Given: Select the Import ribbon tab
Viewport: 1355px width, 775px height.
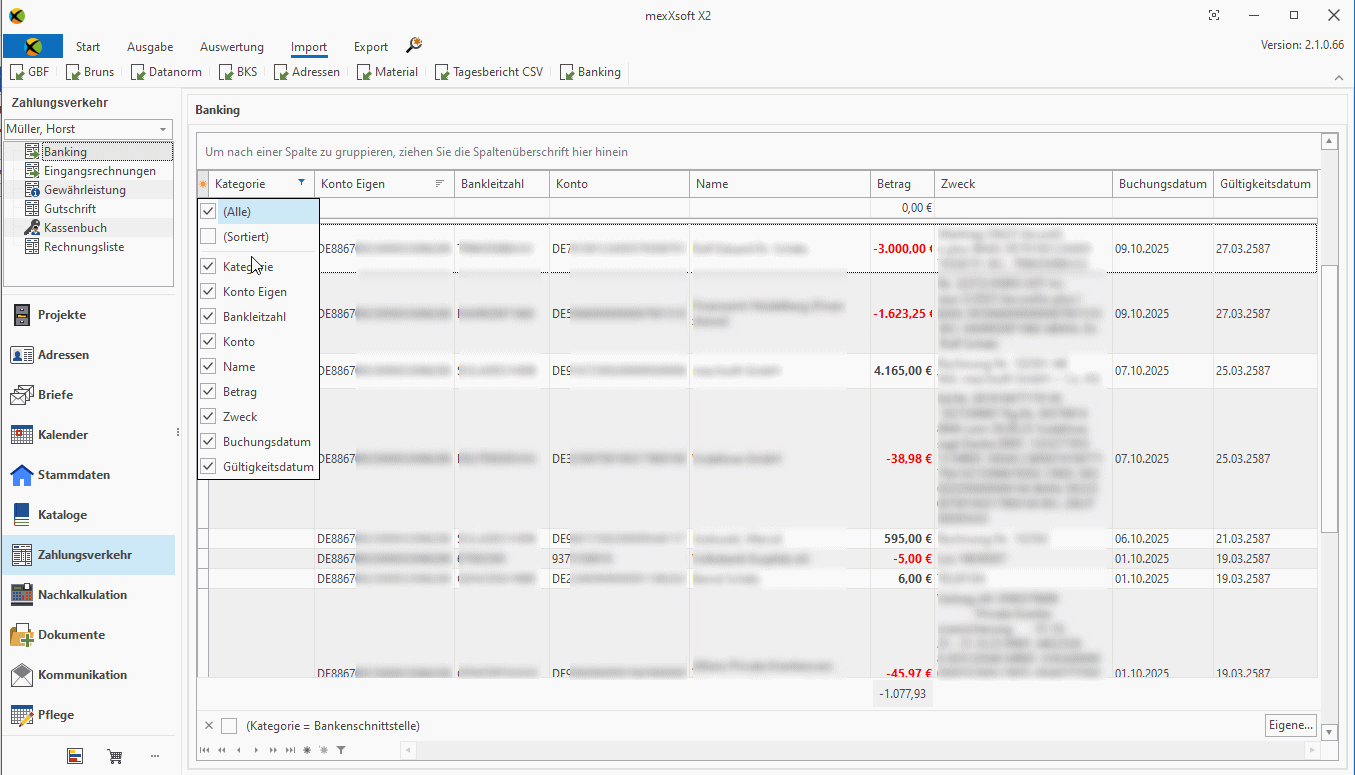Looking at the screenshot, I should pos(309,47).
